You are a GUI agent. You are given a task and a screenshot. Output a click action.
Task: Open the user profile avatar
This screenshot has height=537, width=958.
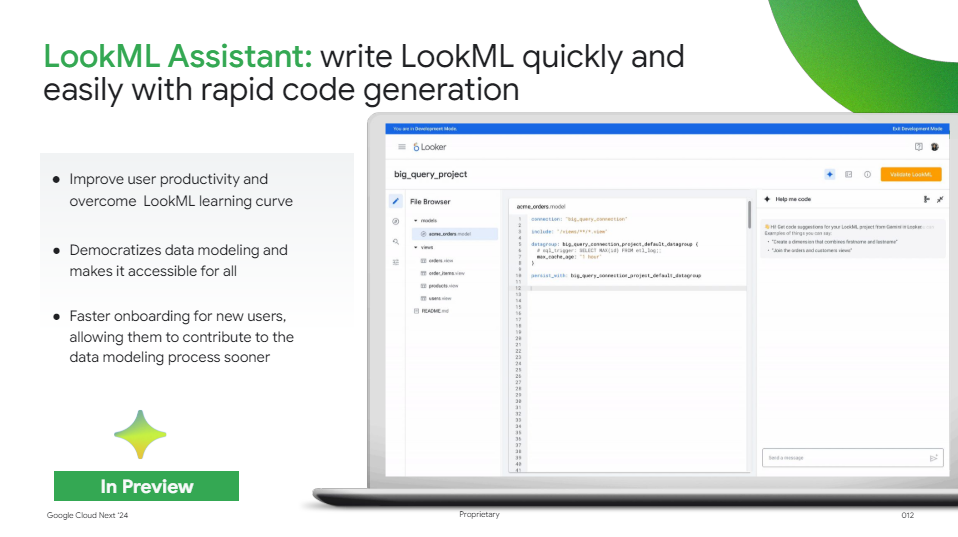(x=935, y=147)
